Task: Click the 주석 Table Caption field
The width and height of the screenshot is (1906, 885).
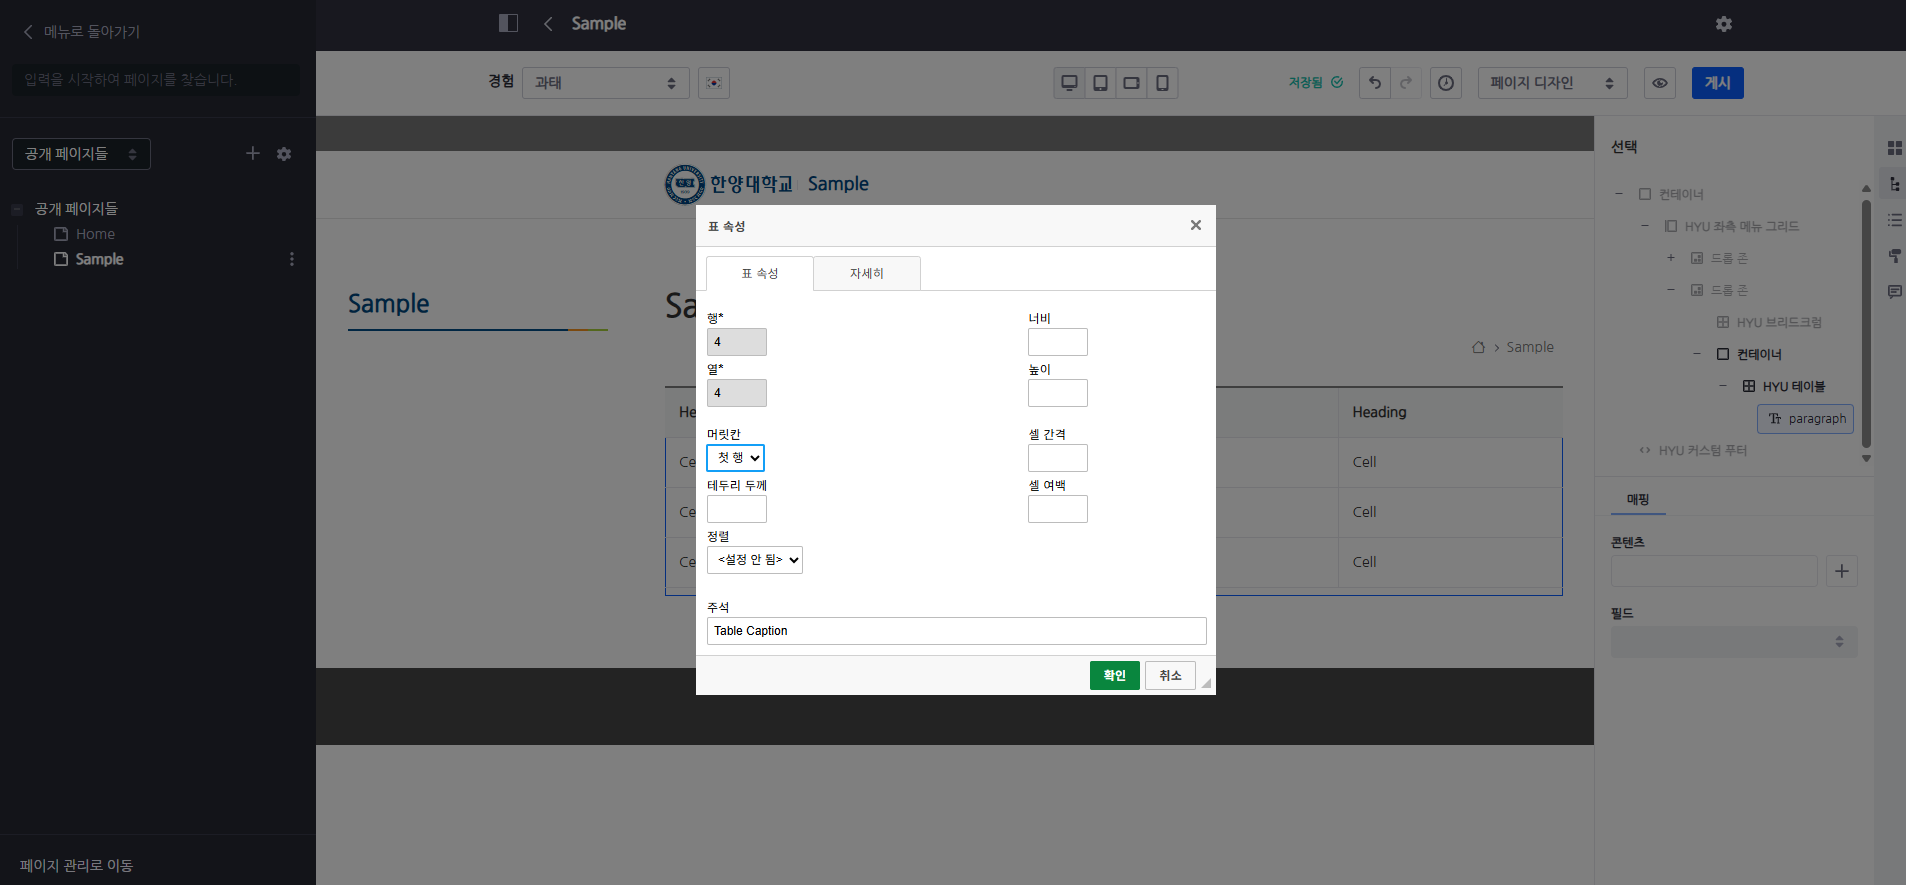Action: (x=956, y=631)
